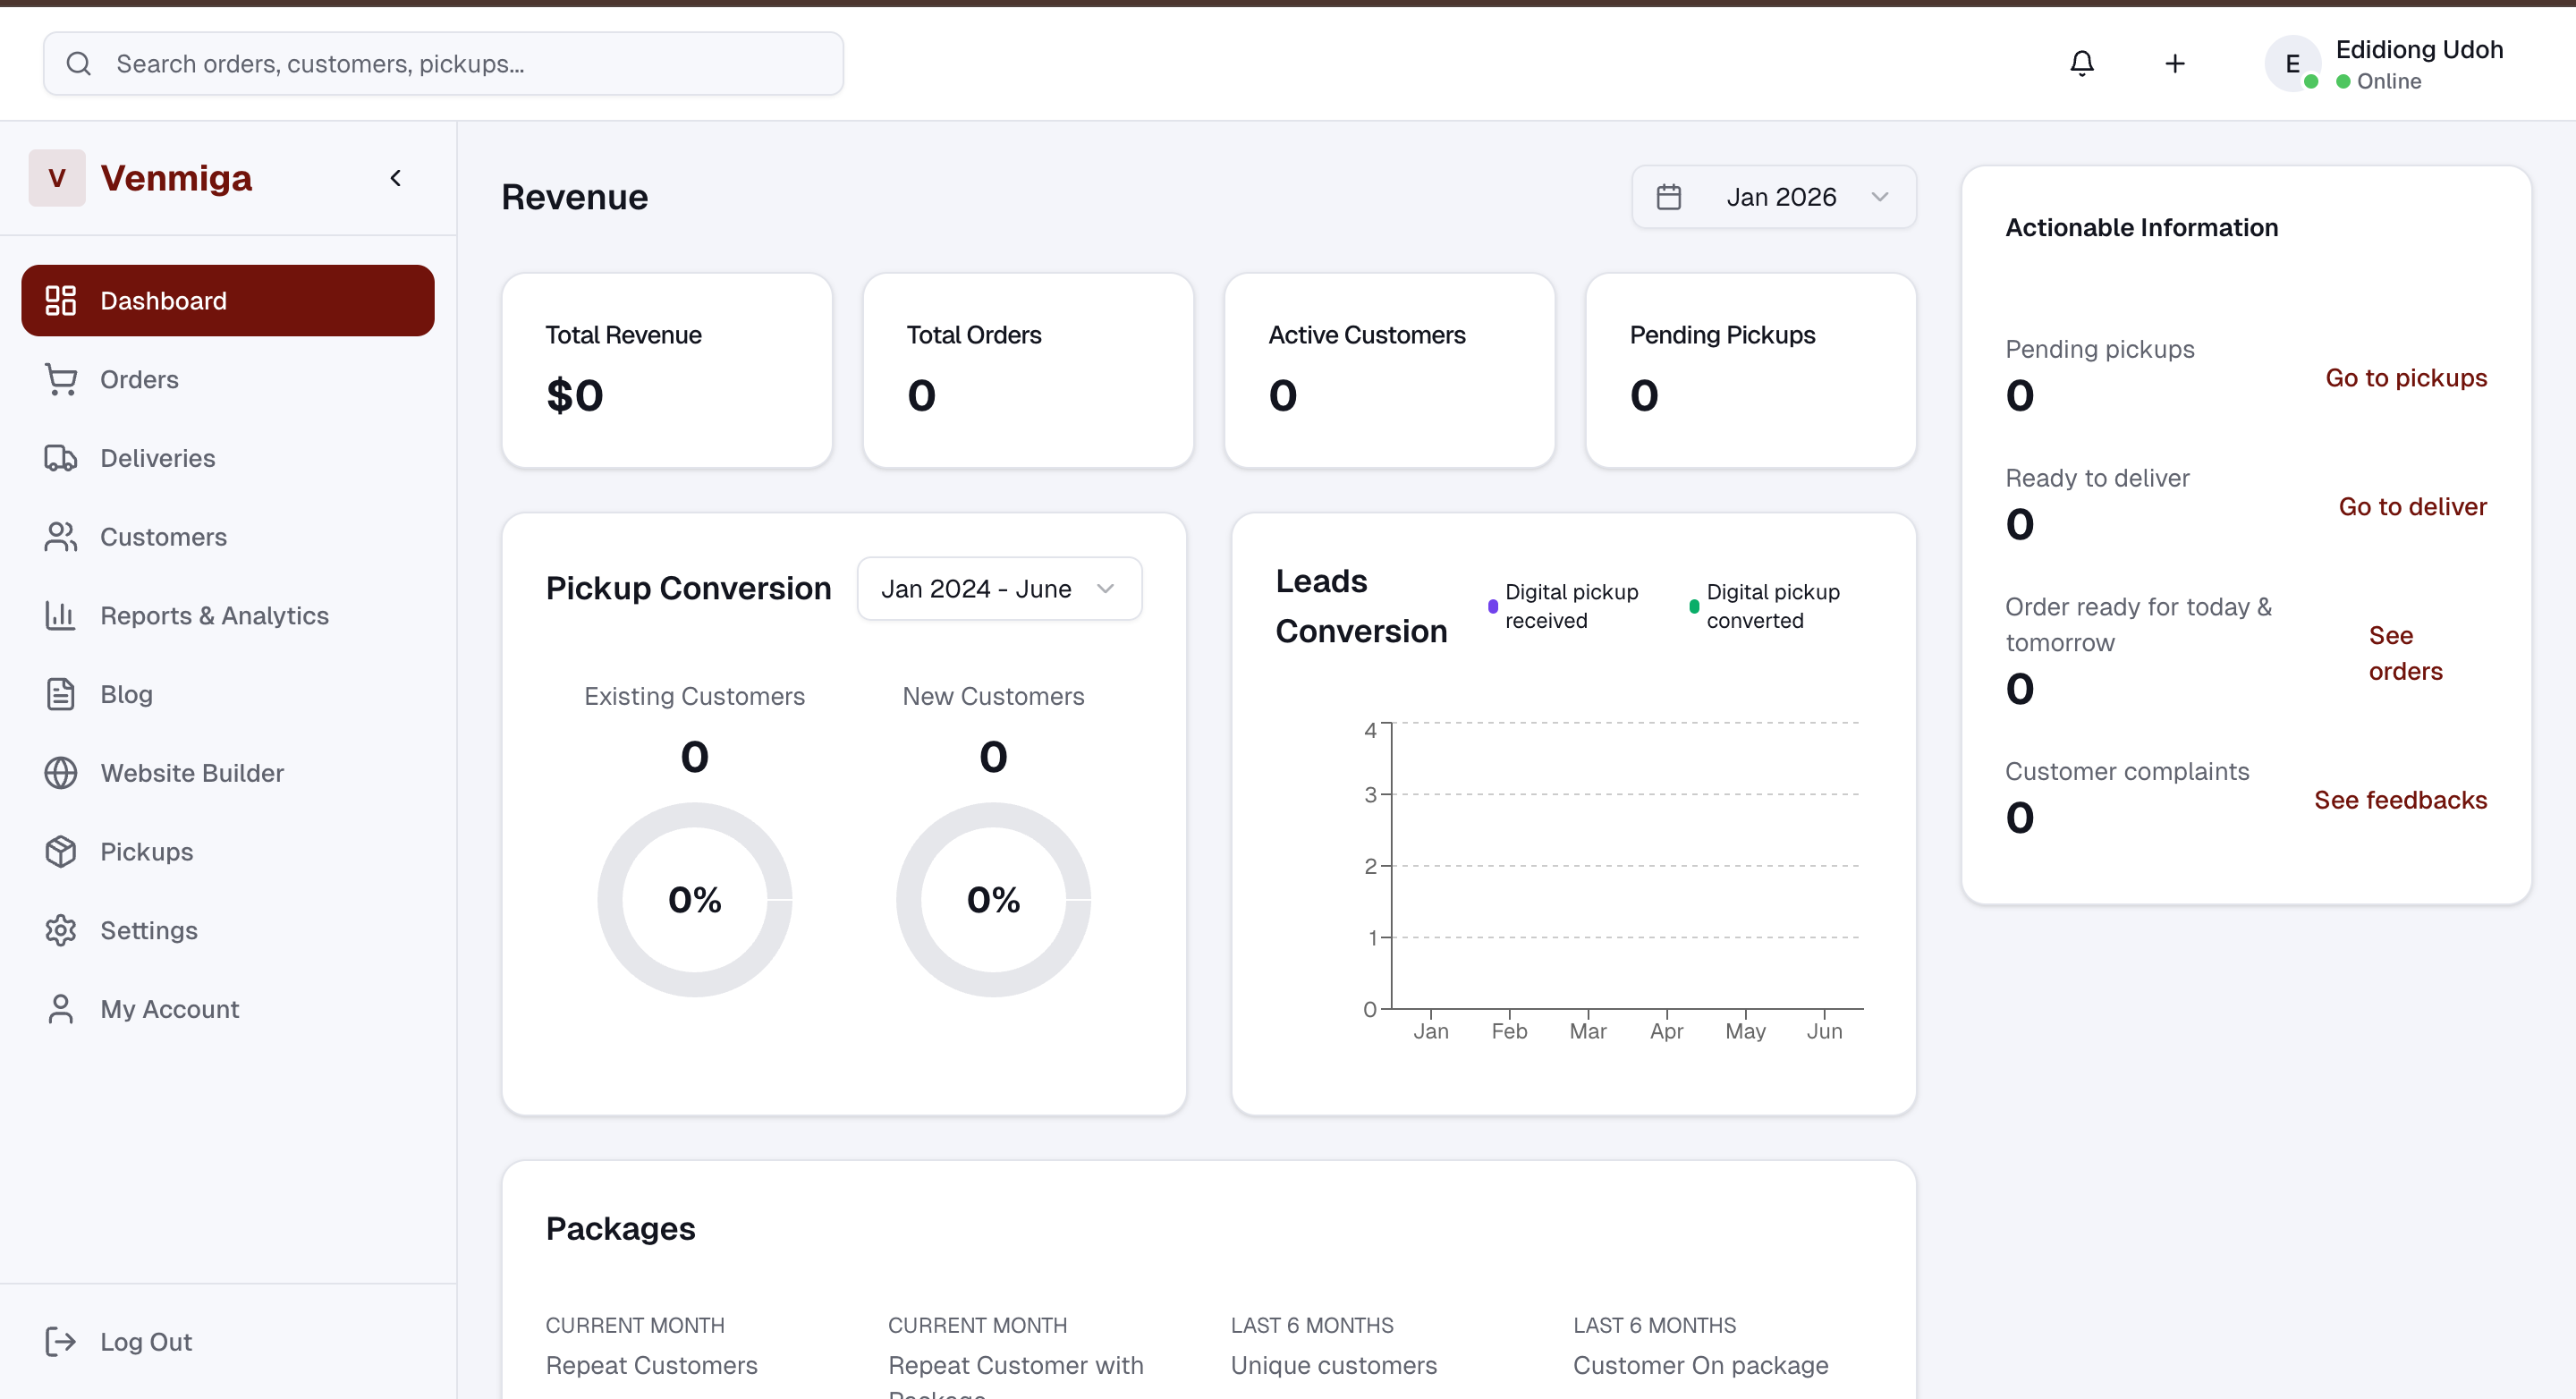Click the Deliveries truck icon
2576x1399 pixels.
pyautogui.click(x=61, y=458)
